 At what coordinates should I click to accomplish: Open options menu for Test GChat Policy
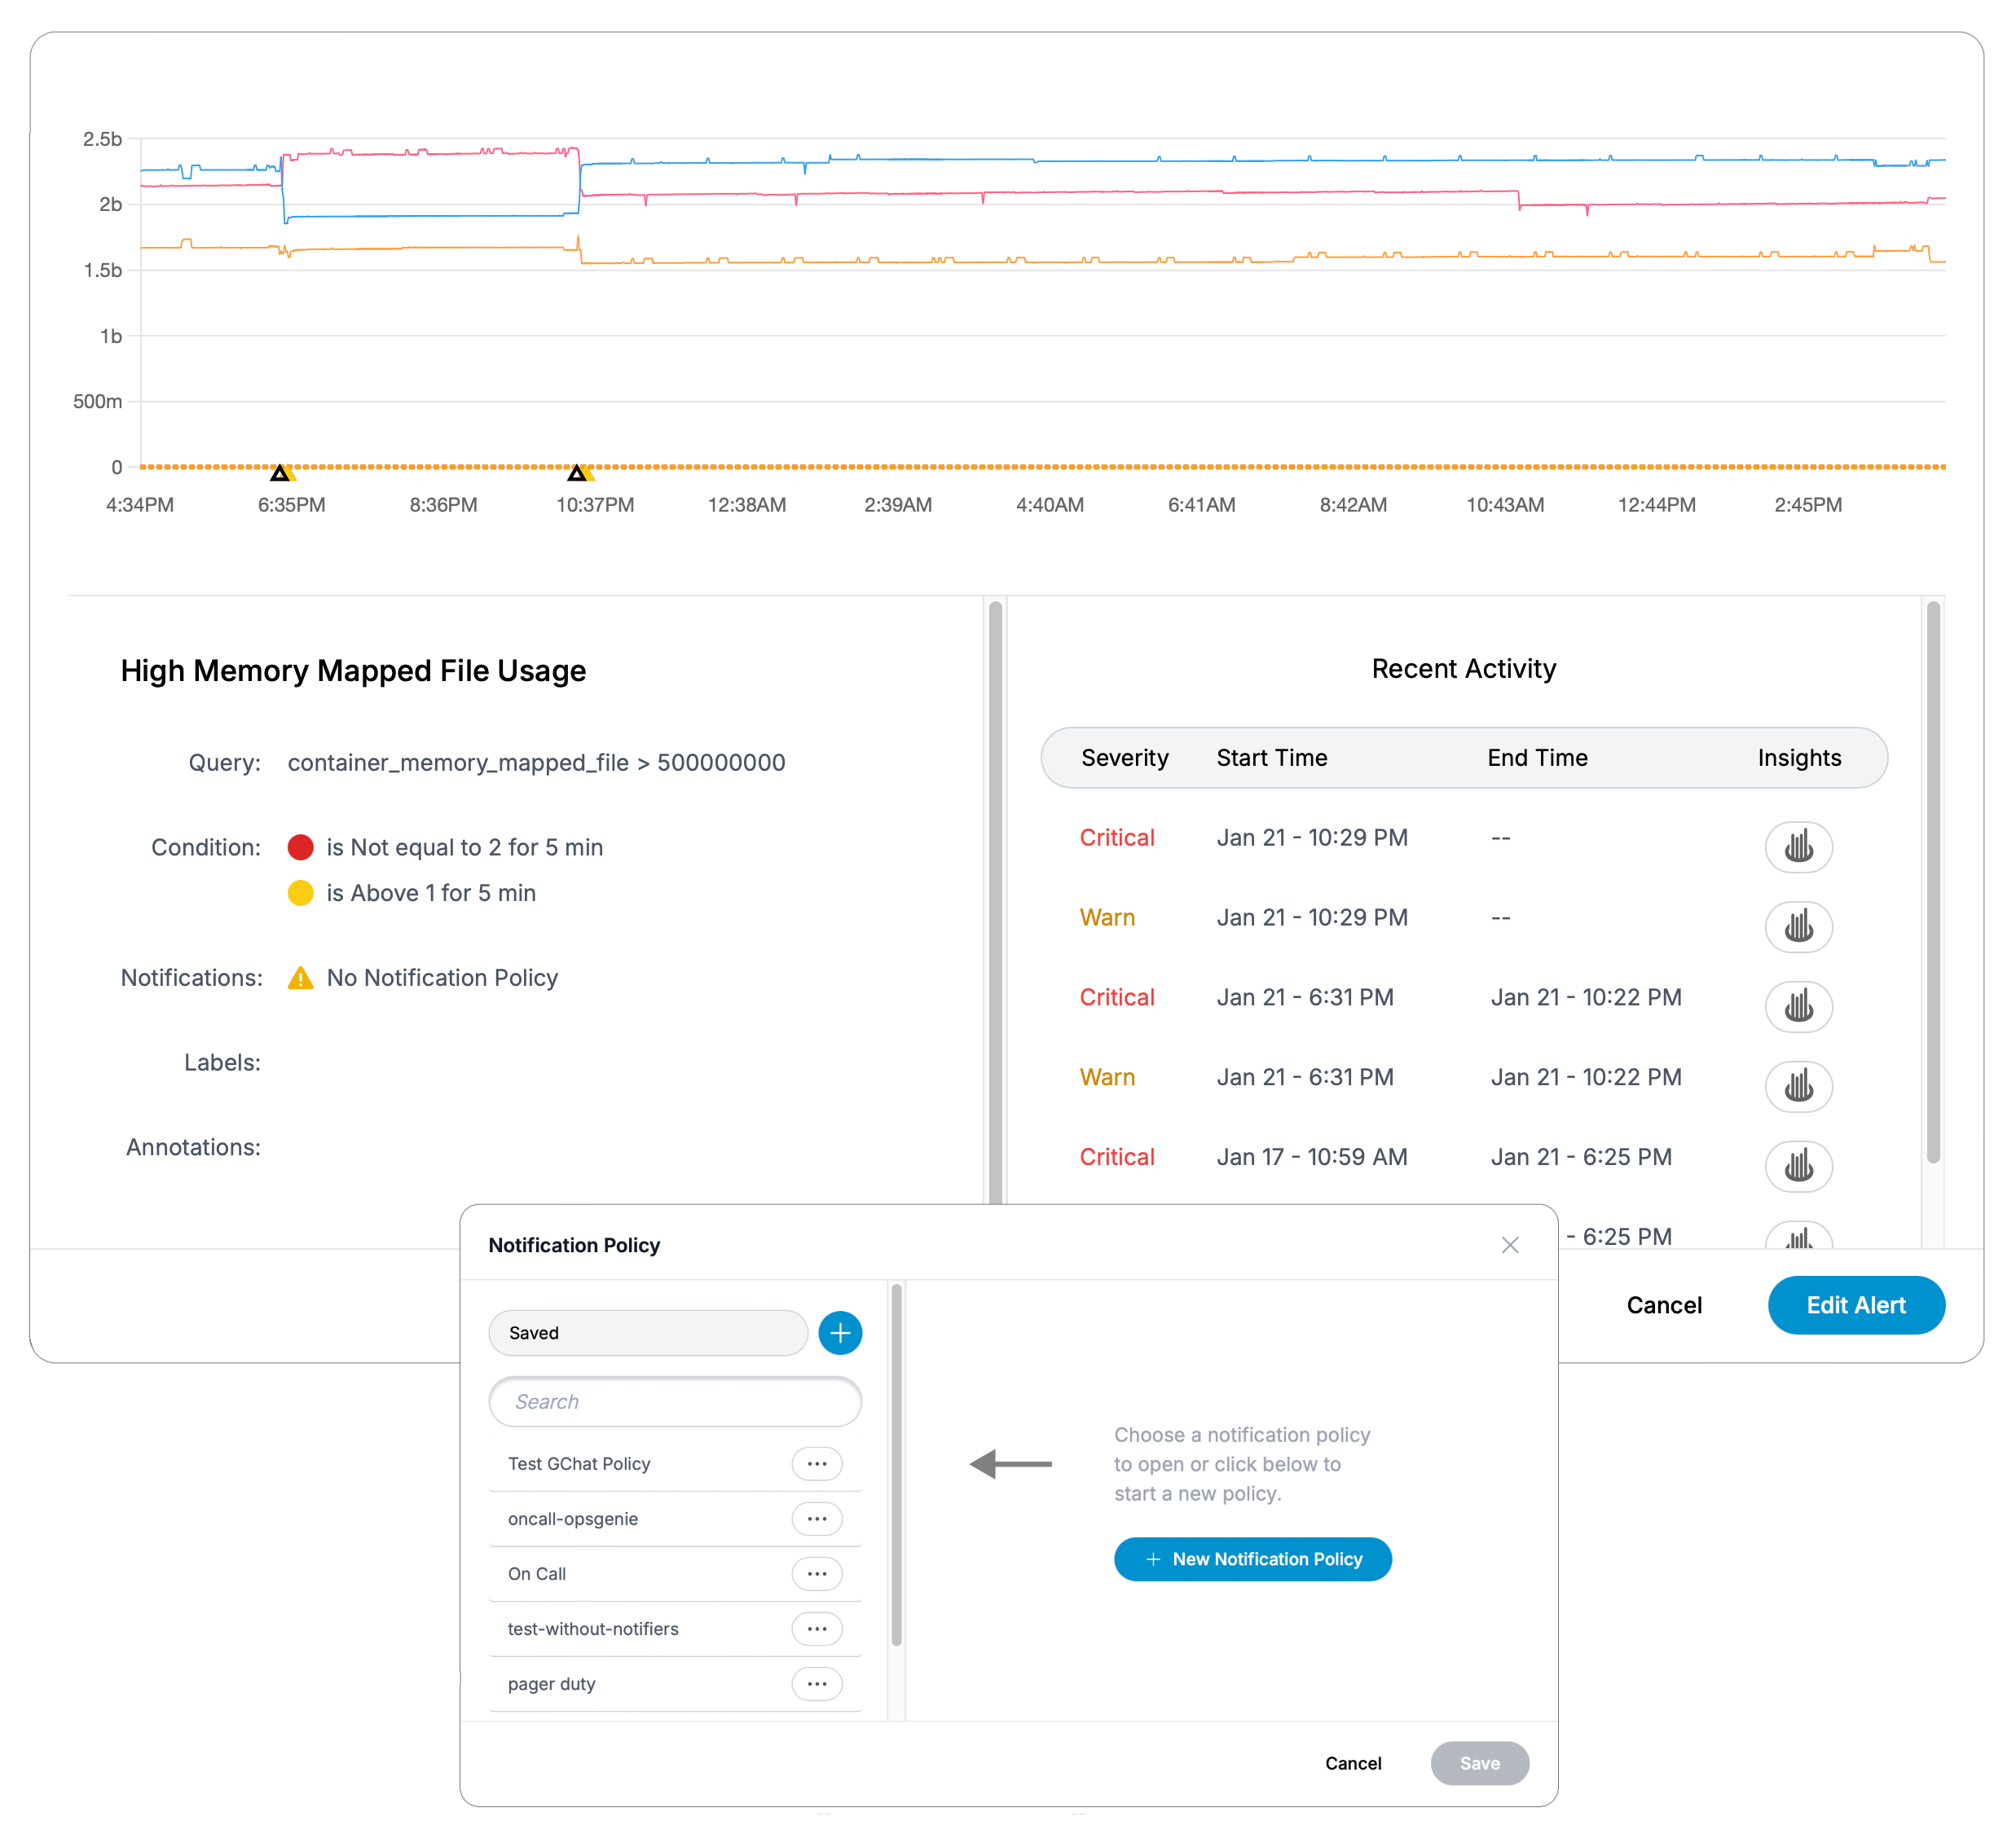point(816,1464)
